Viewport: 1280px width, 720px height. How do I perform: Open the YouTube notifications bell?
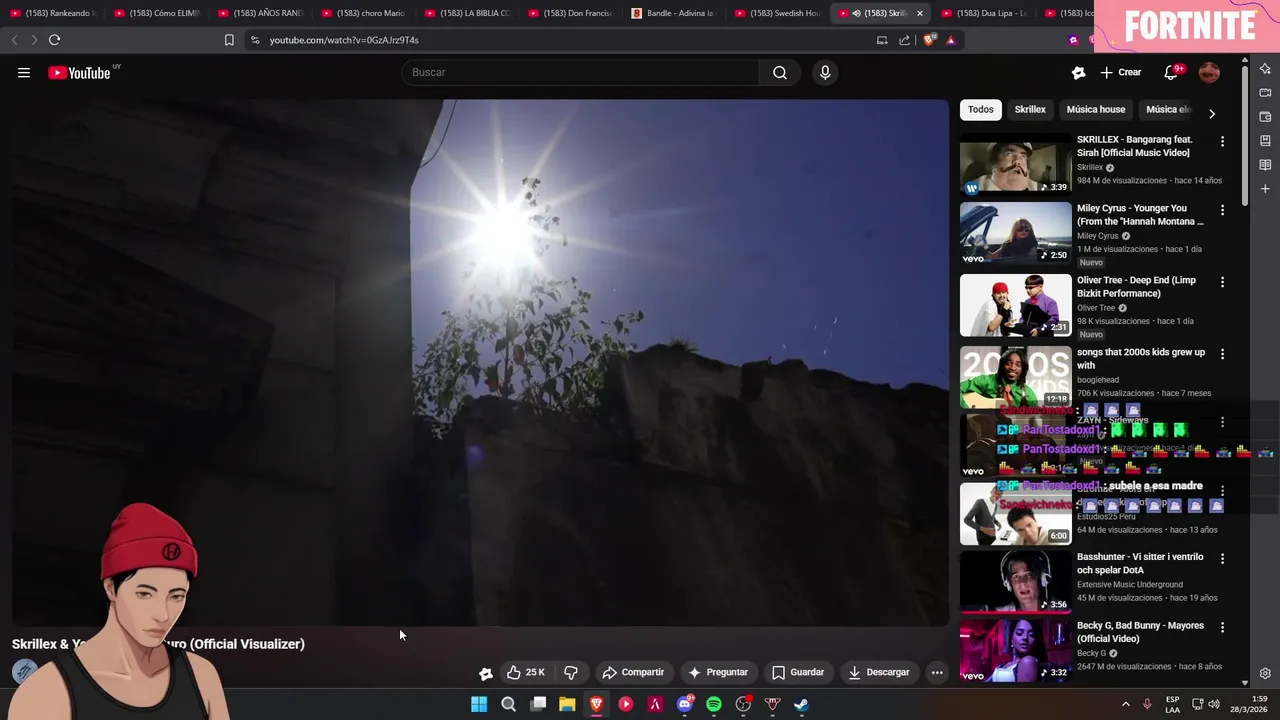click(x=1171, y=72)
